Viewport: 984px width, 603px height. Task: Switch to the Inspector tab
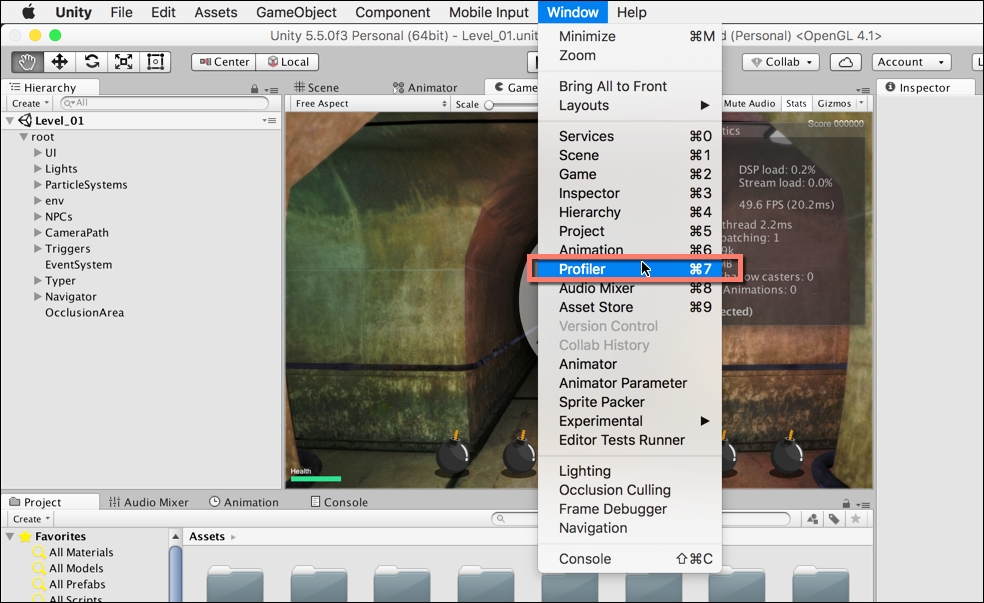click(919, 88)
